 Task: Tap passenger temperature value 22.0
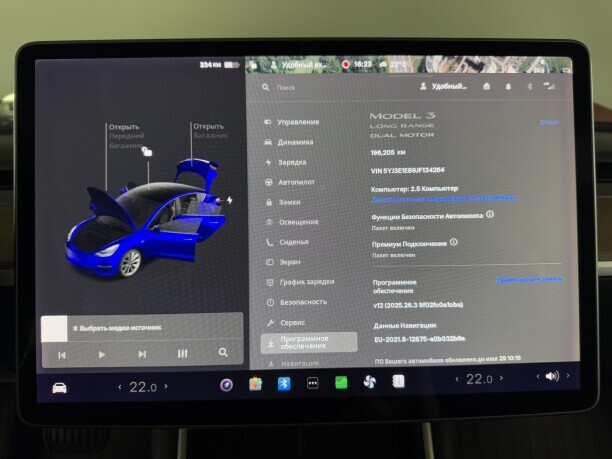(x=479, y=379)
